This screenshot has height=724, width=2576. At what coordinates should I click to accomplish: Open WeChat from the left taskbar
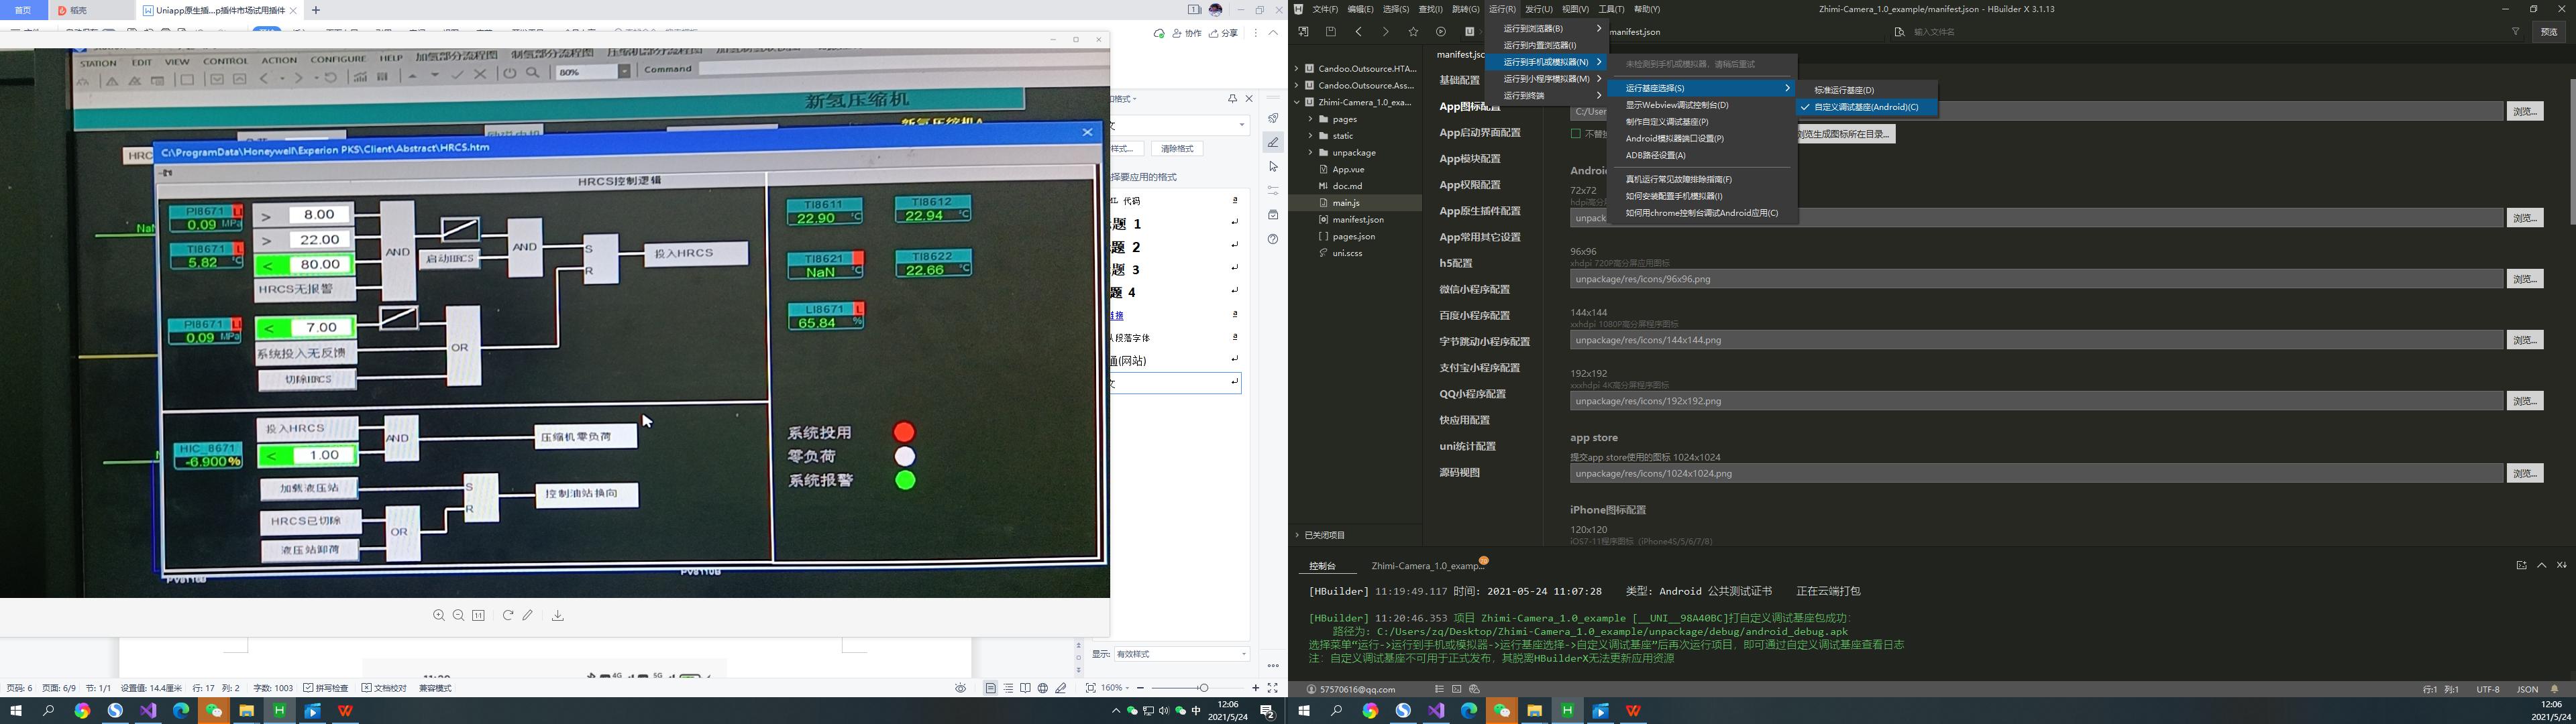213,711
